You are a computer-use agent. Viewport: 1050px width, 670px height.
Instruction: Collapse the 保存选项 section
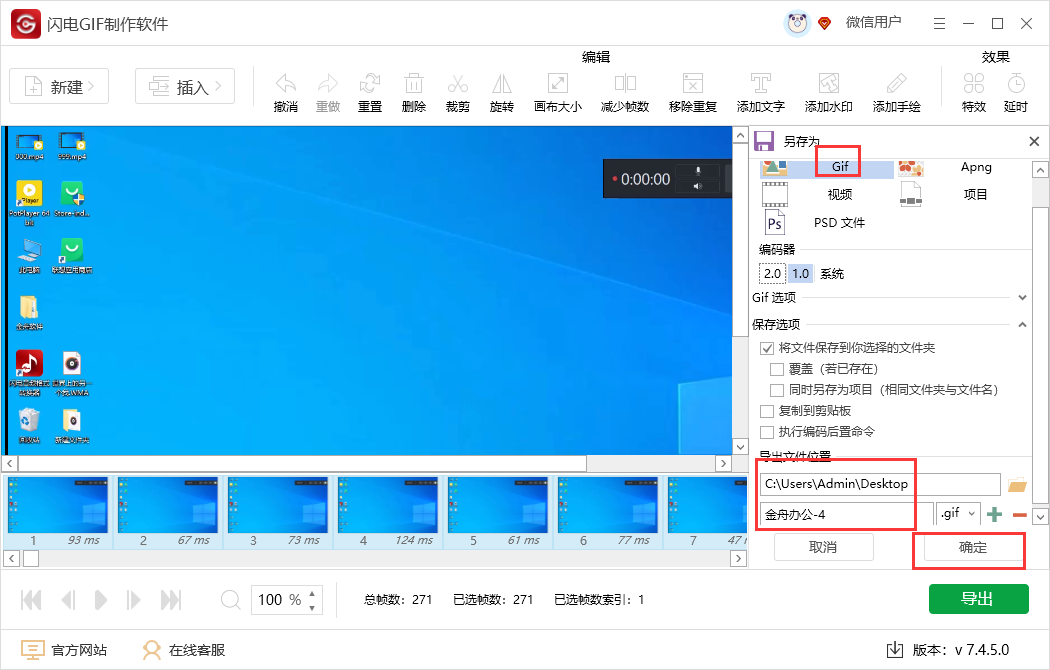[x=1022, y=325]
